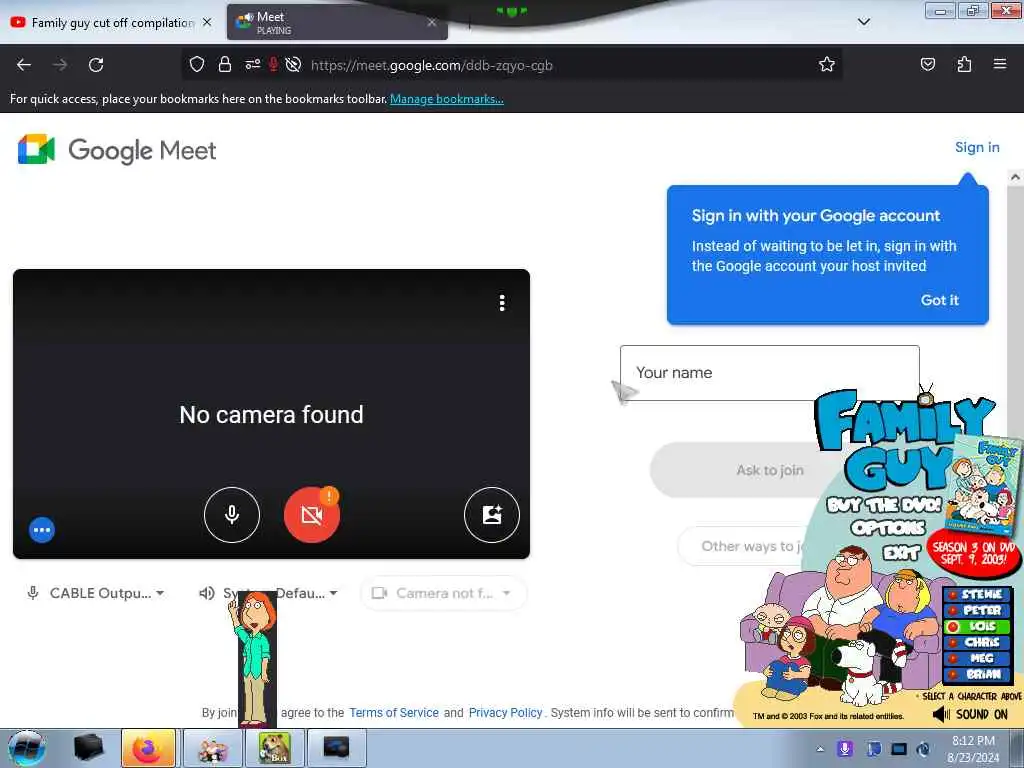Open site permissions icon in address bar
Viewport: 1024px width, 768px height.
click(252, 64)
